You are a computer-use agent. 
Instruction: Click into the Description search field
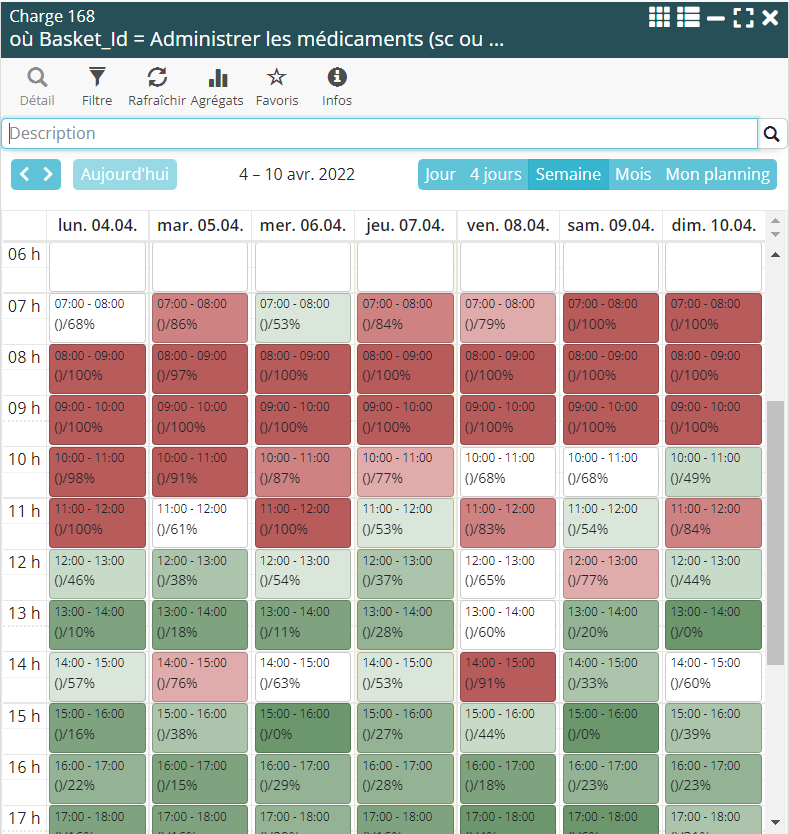click(380, 134)
